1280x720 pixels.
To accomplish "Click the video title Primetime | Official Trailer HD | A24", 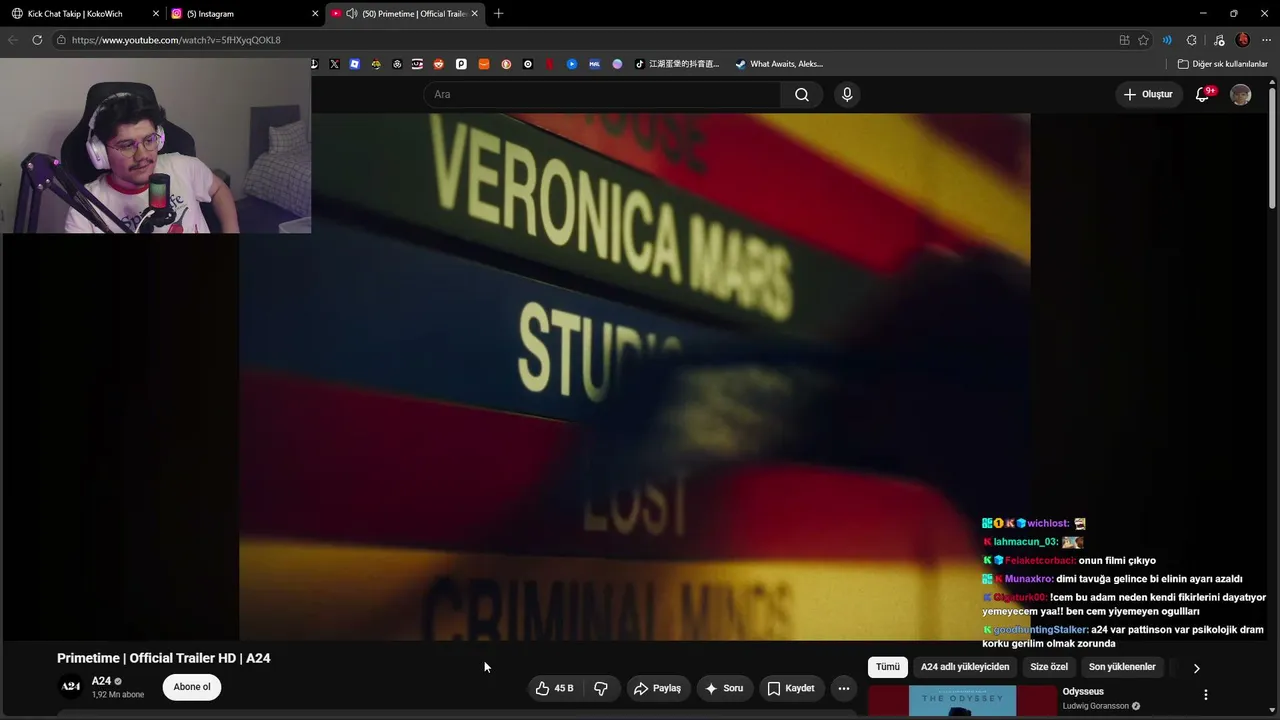I will 164,658.
